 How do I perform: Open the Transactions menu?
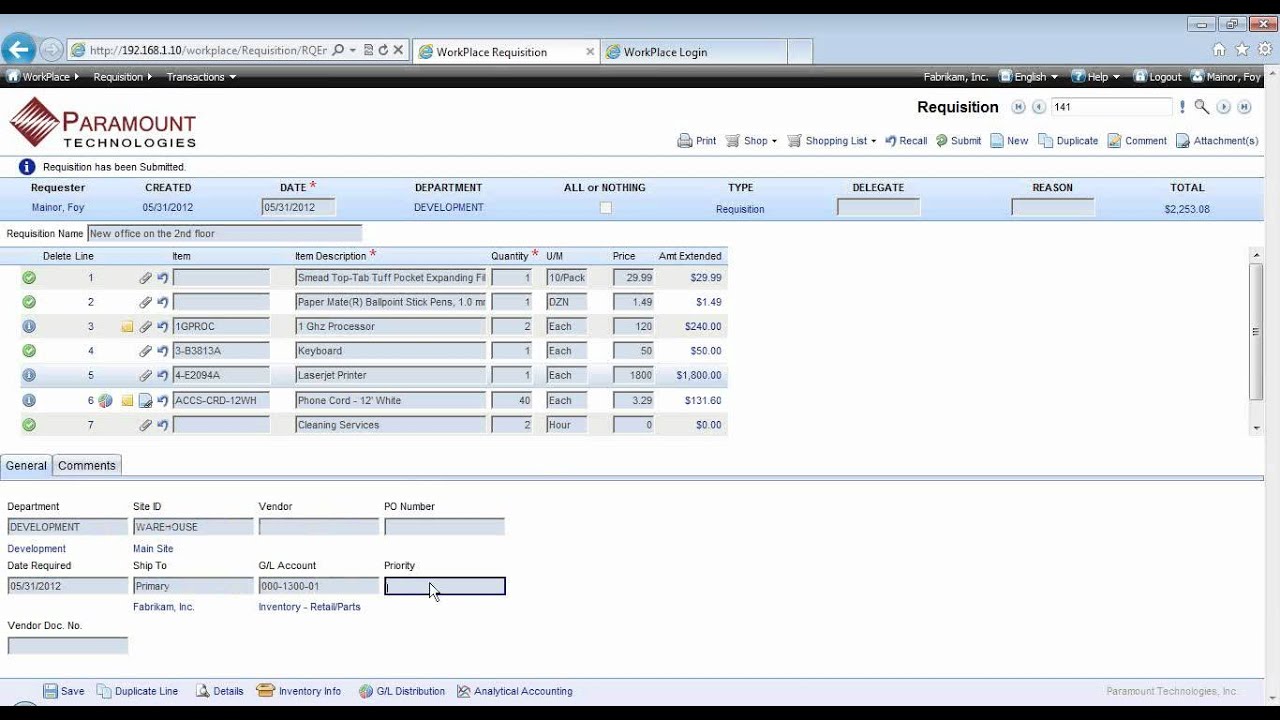201,77
